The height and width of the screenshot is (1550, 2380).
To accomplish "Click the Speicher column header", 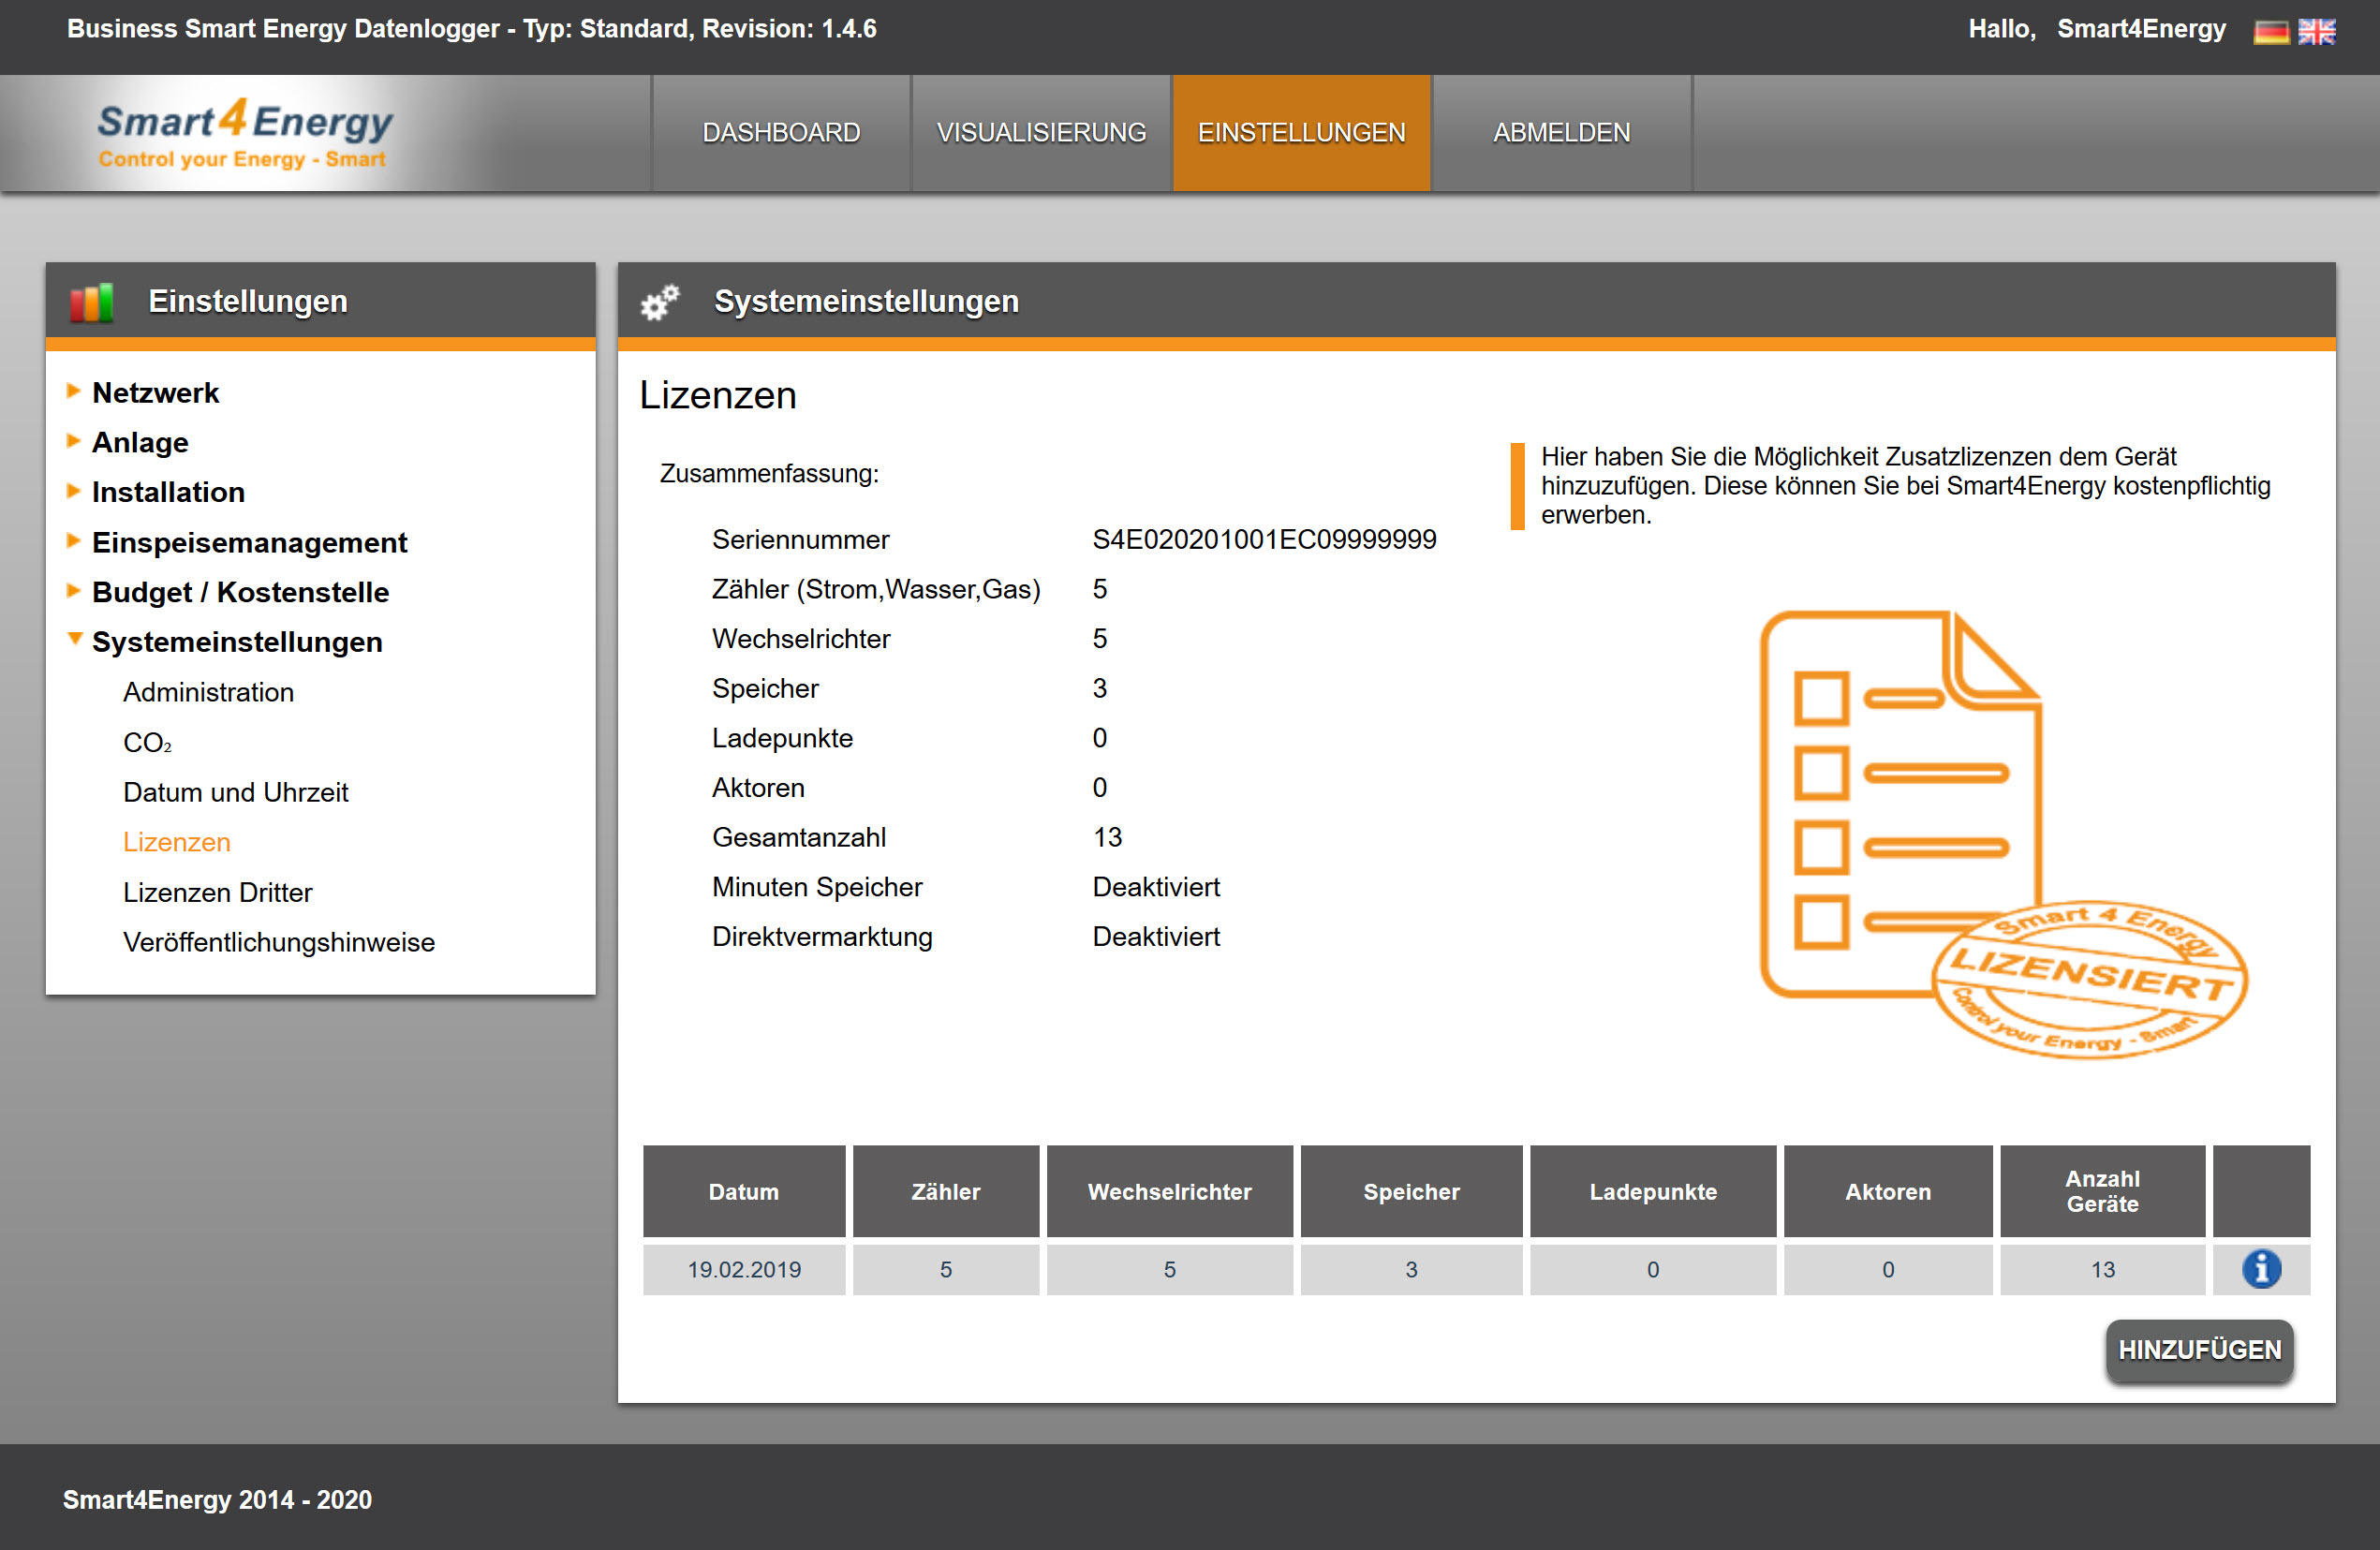I will [x=1411, y=1191].
